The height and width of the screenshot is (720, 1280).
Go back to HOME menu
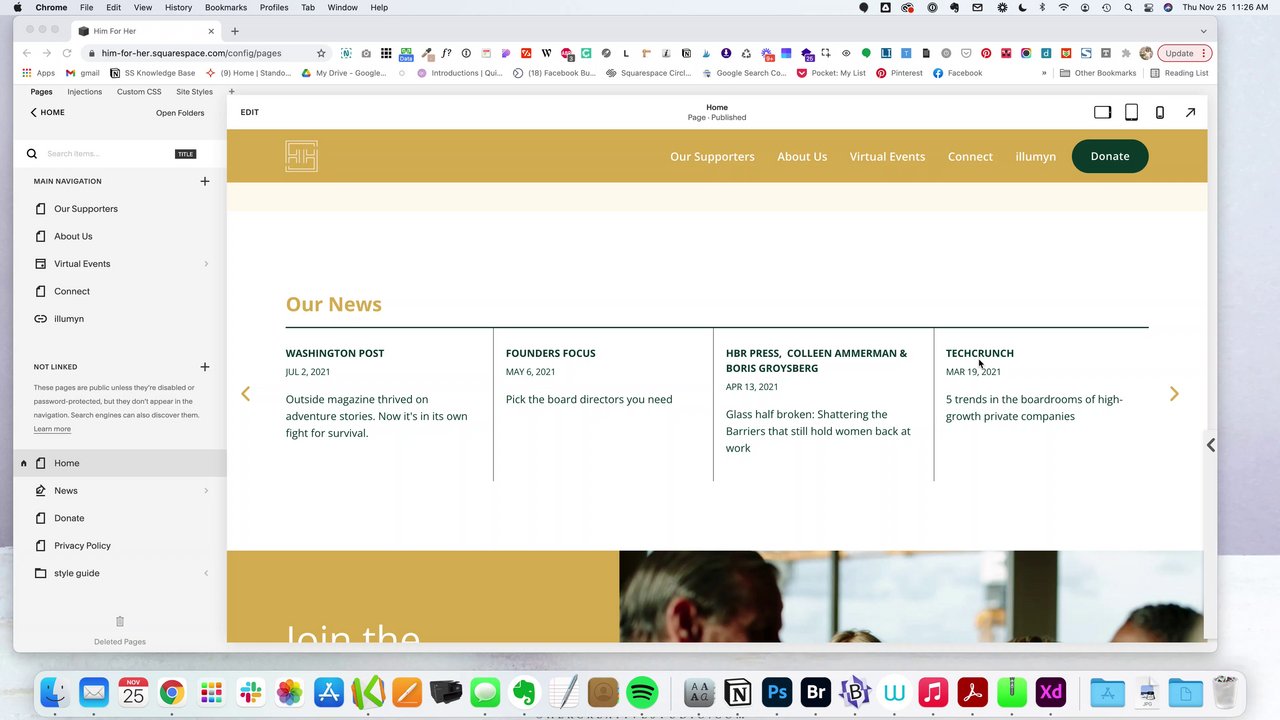click(47, 113)
